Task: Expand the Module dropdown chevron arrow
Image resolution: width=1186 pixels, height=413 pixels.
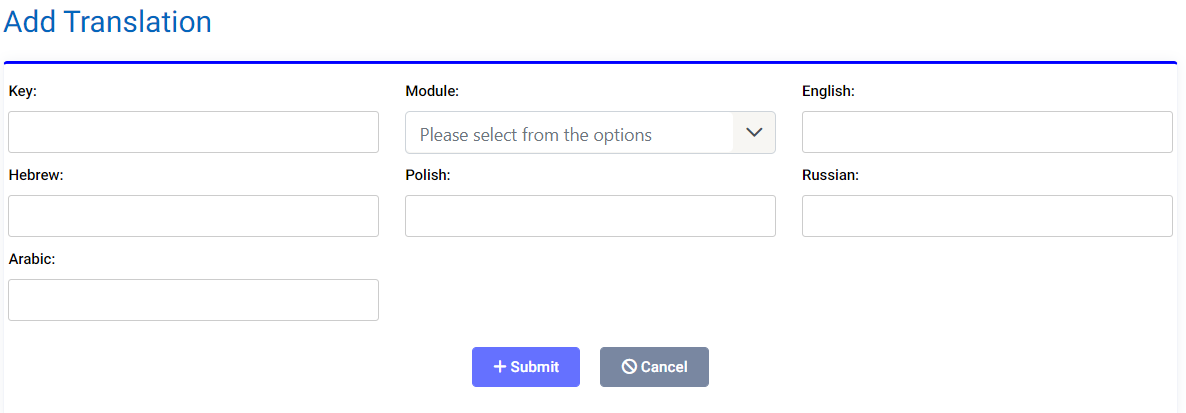Action: click(x=754, y=132)
